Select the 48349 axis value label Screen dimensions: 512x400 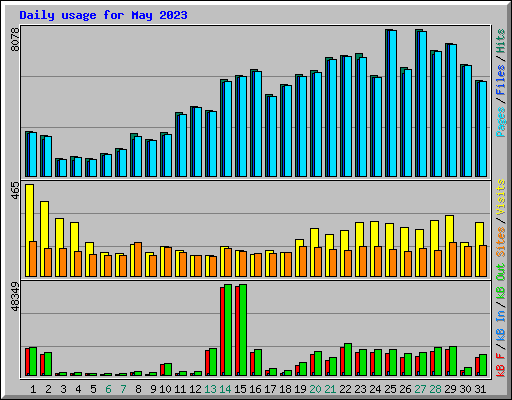(x=15, y=297)
